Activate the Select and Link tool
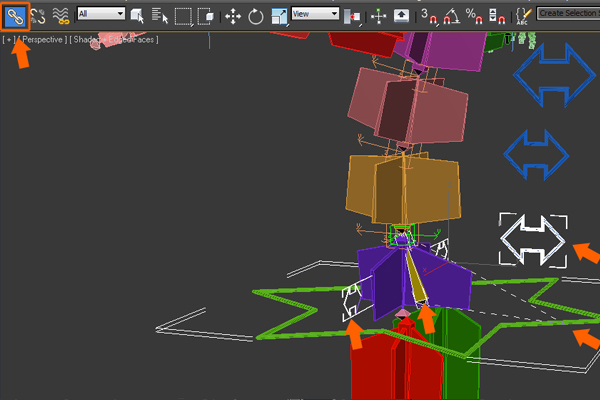Image resolution: width=600 pixels, height=400 pixels. (15, 16)
